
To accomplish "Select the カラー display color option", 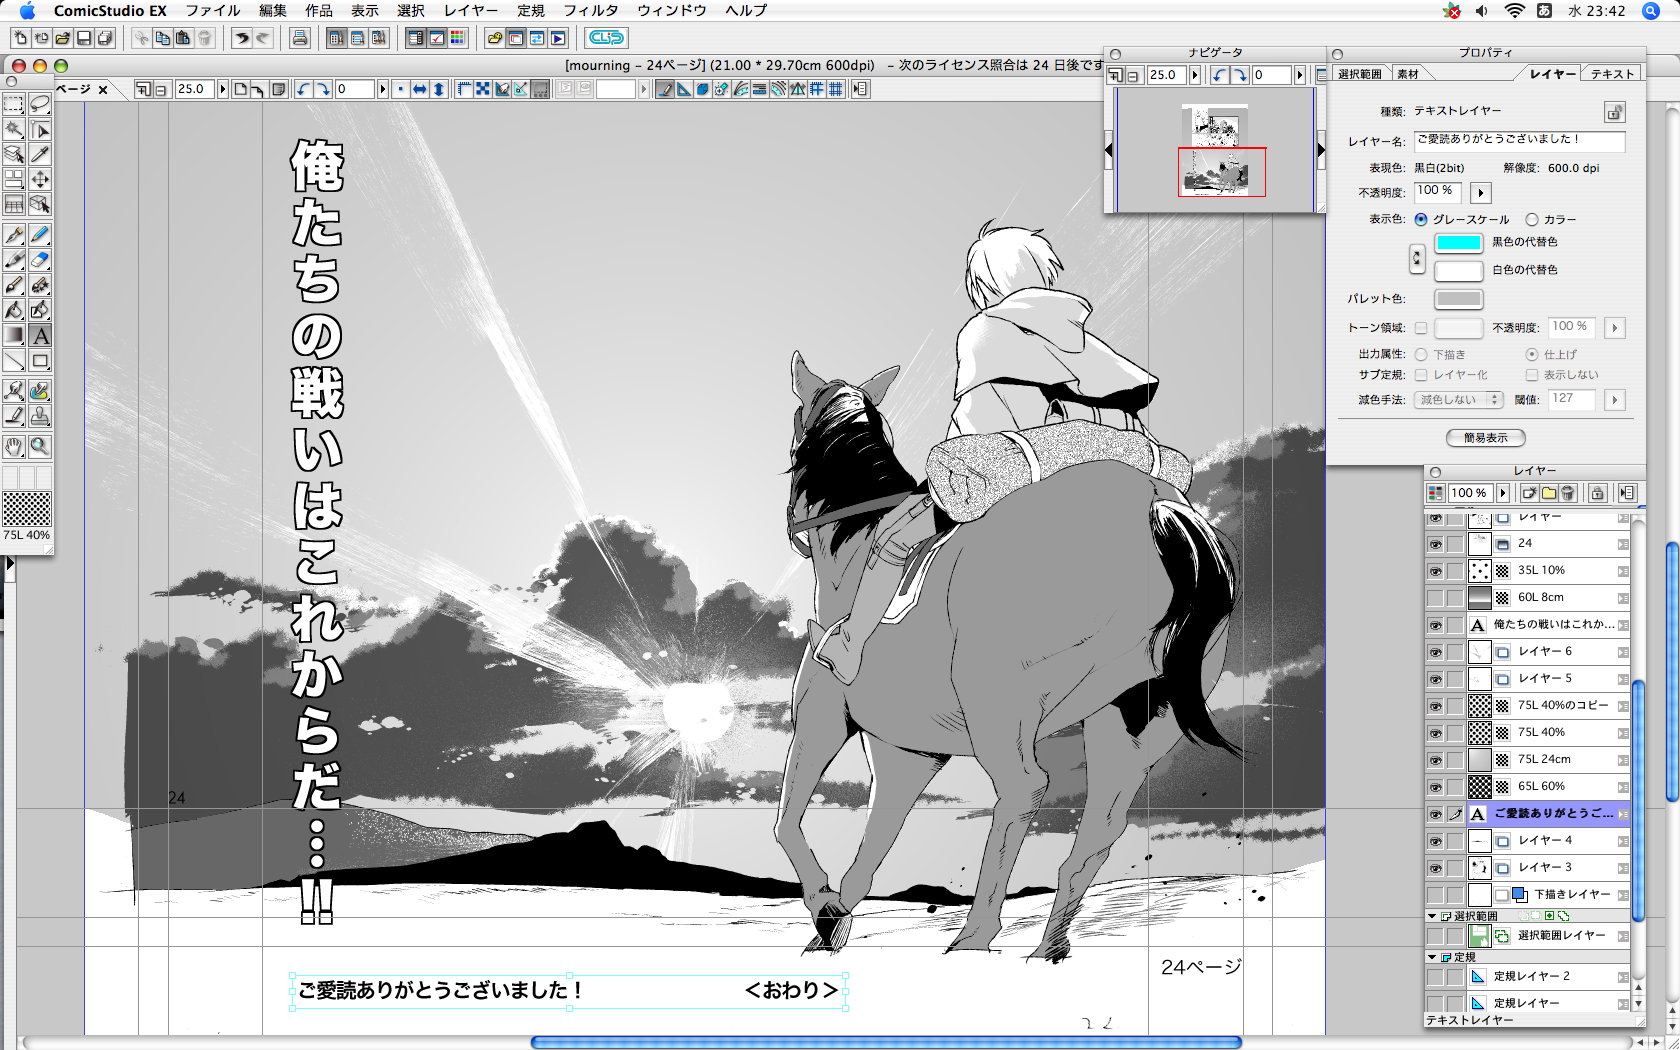I will (1532, 220).
